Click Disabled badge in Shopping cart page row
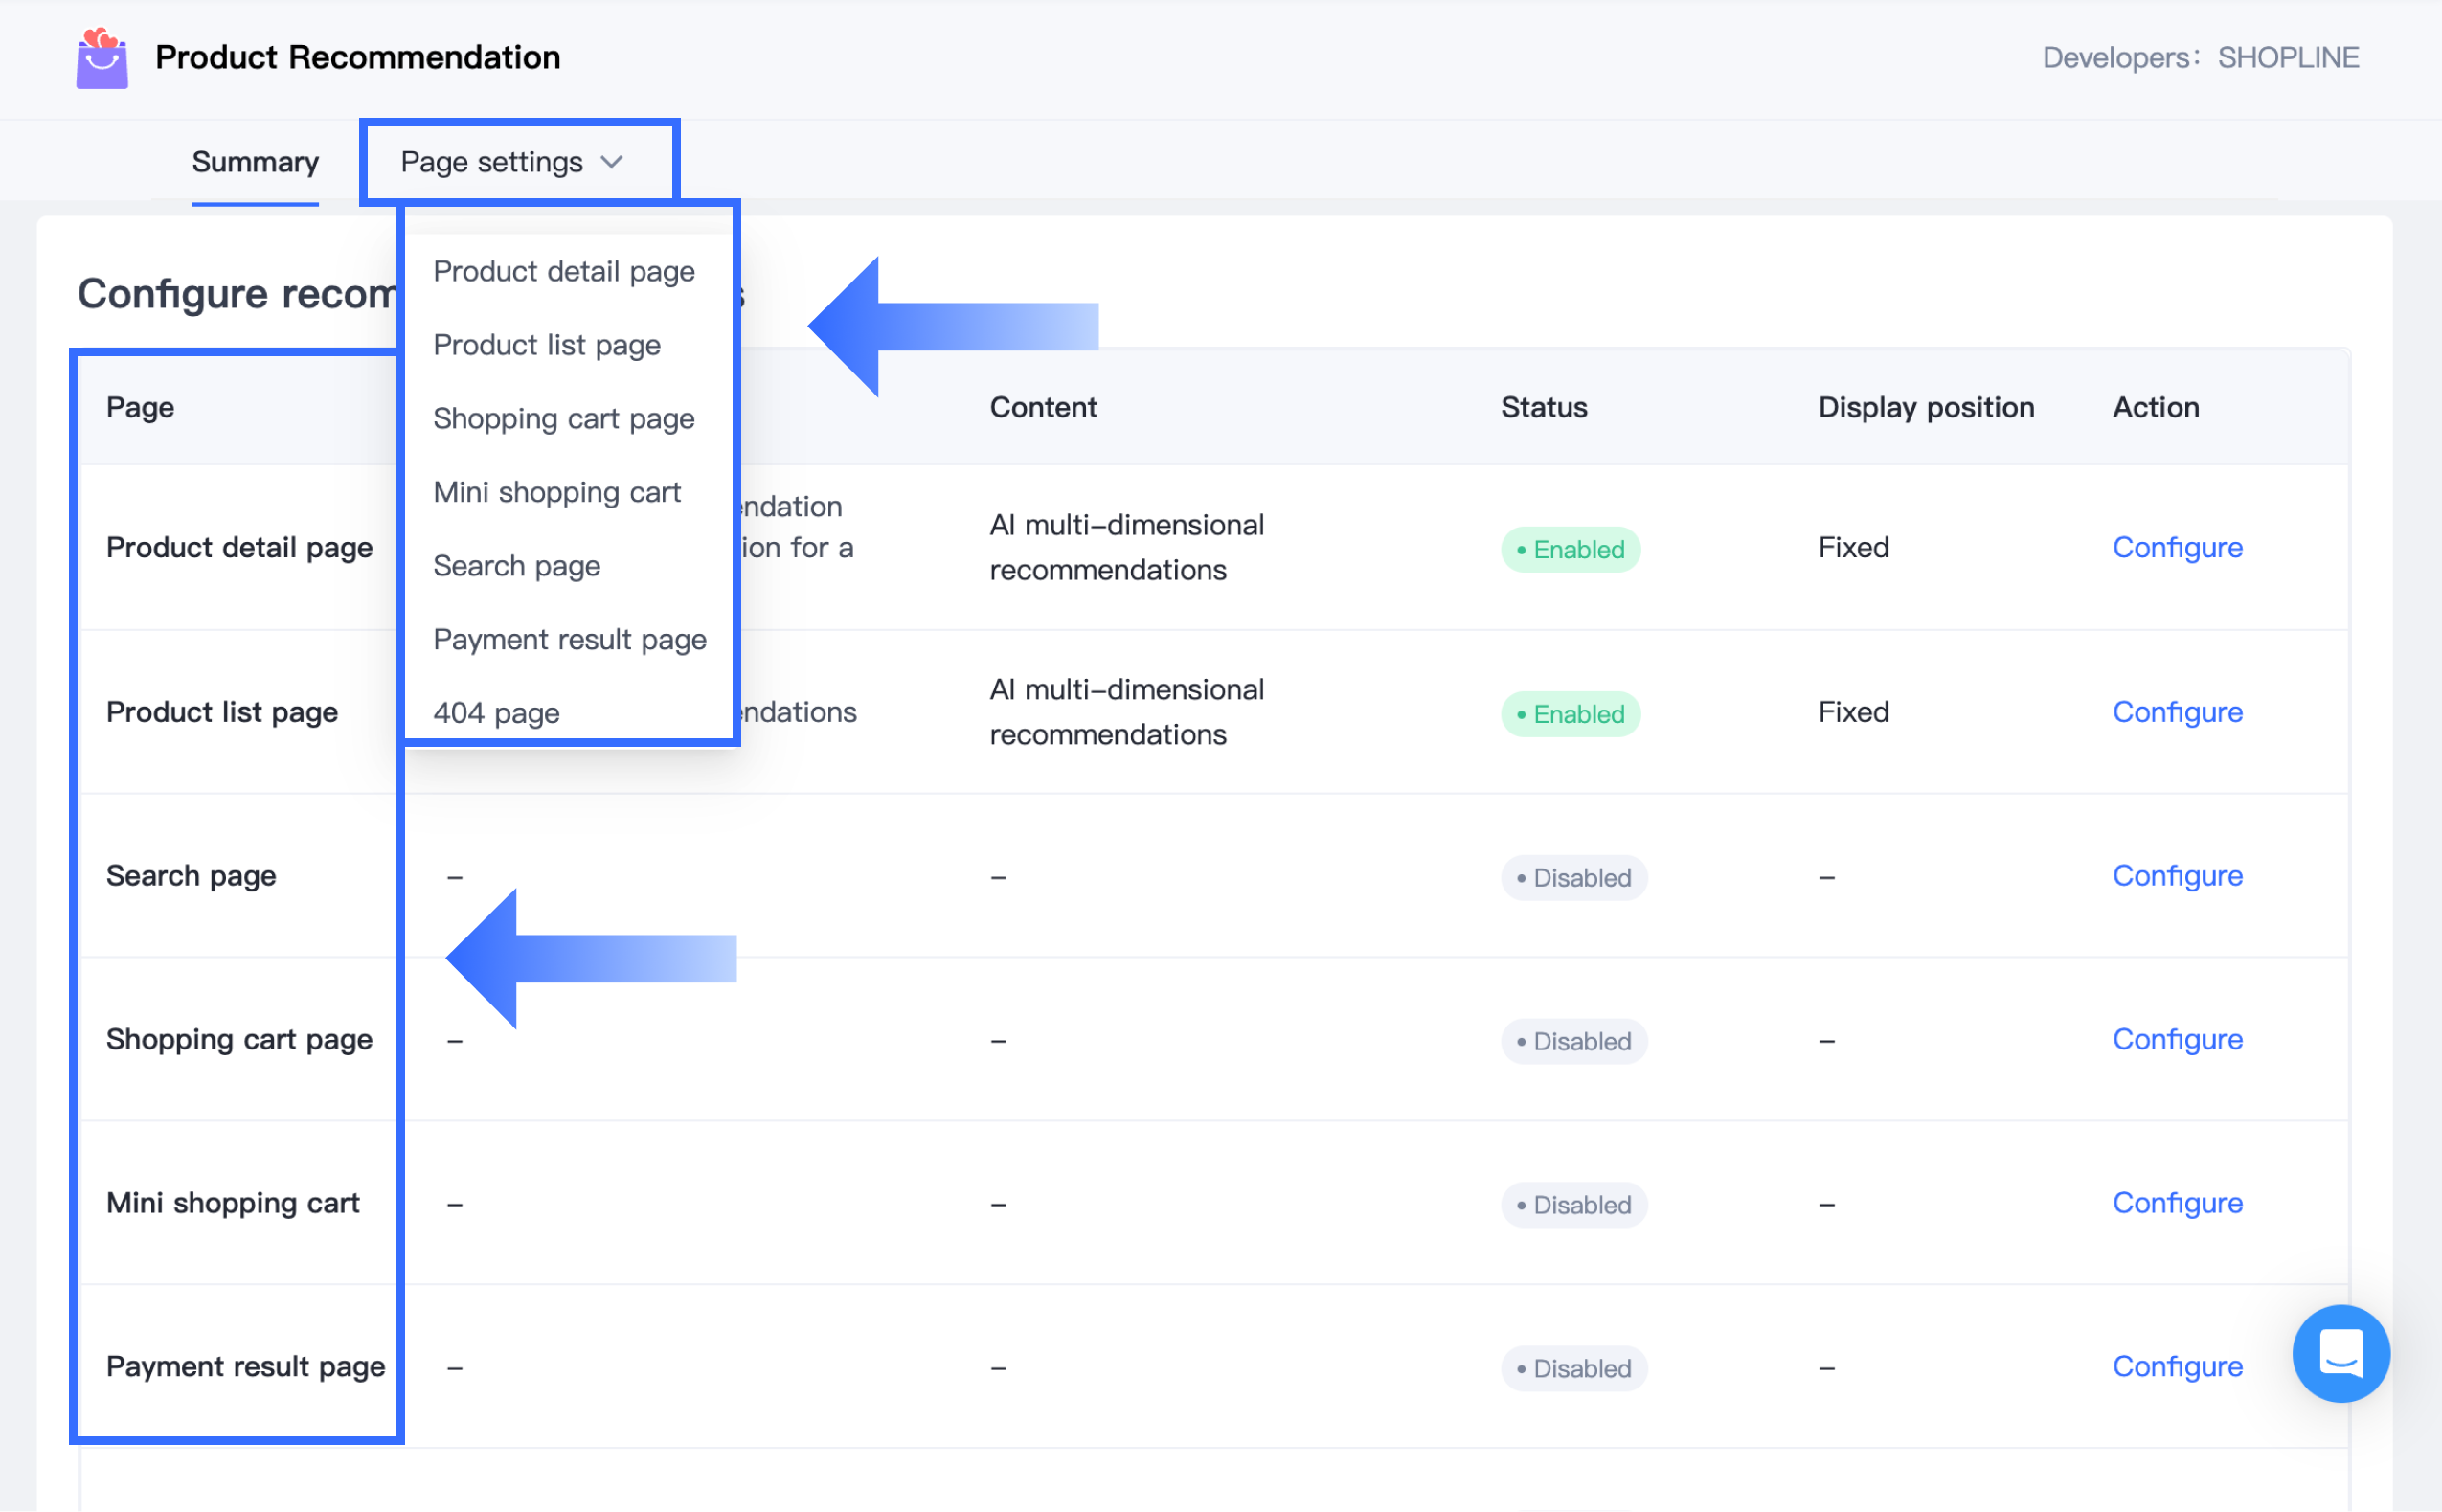 1574,1042
